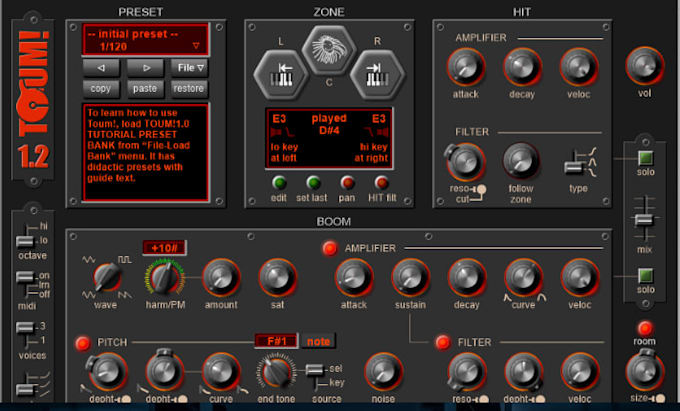The height and width of the screenshot is (411, 680).
Task: Click the HIT amplifier decay knob
Action: 522,67
